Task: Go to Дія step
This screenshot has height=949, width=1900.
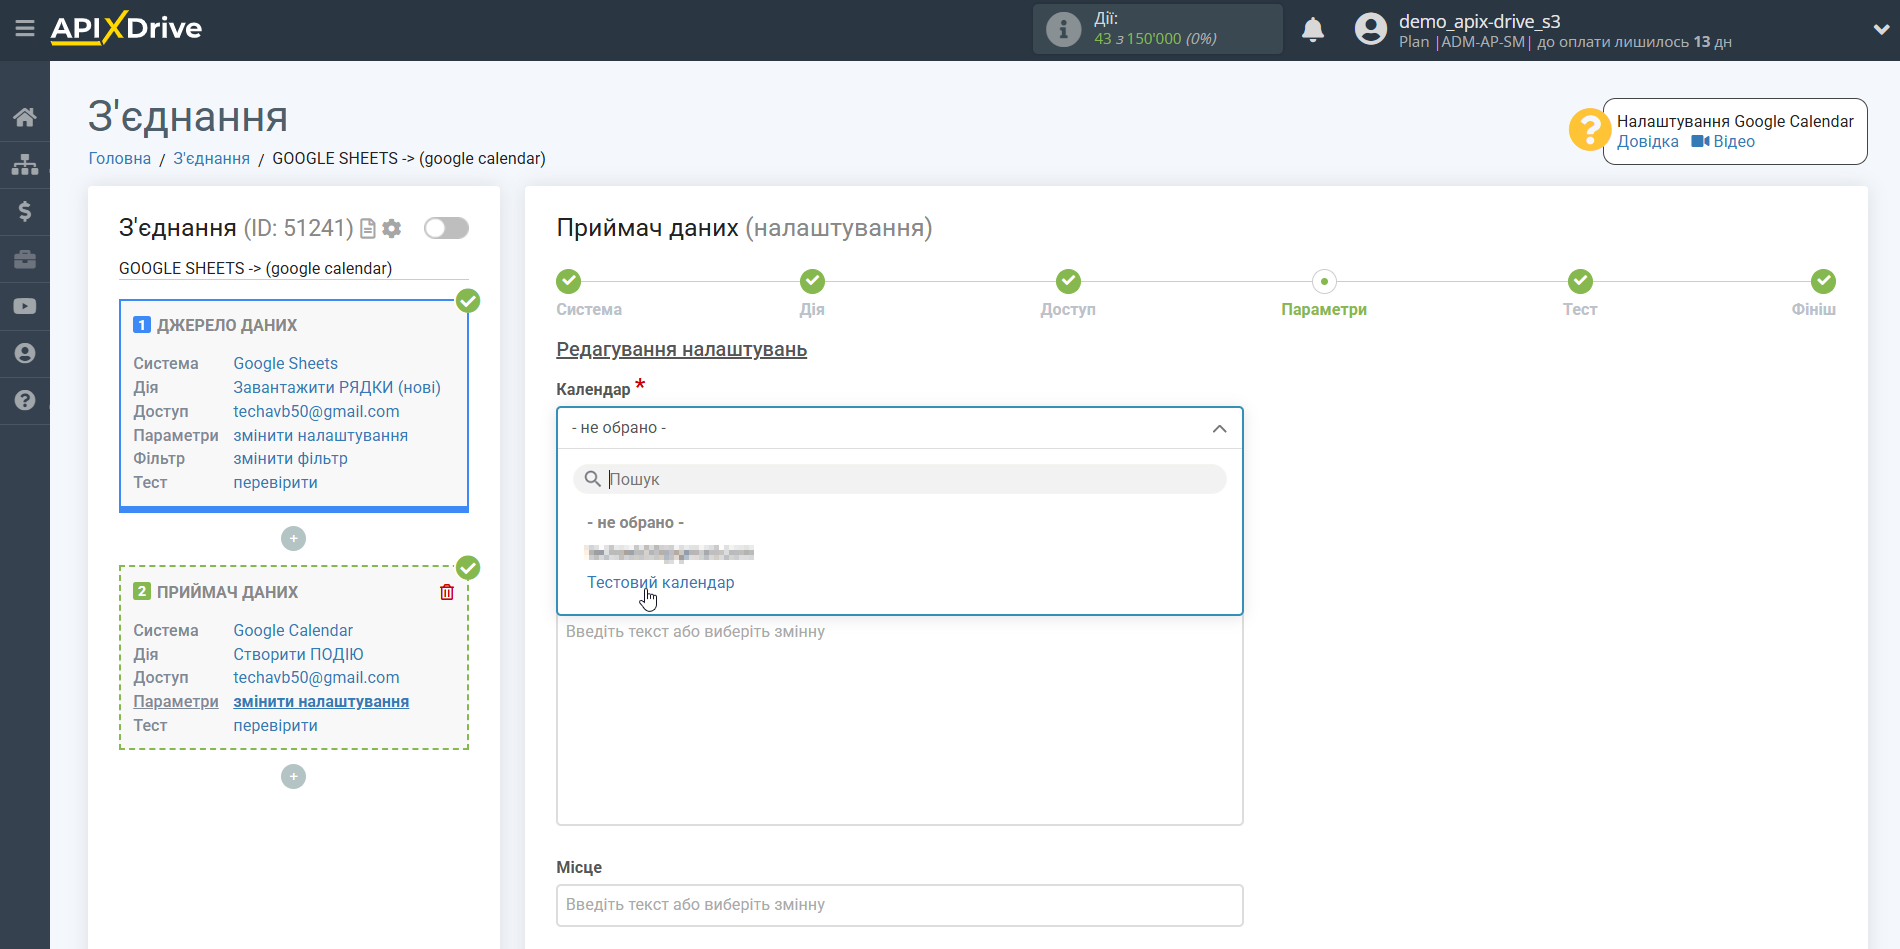Action: click(812, 281)
